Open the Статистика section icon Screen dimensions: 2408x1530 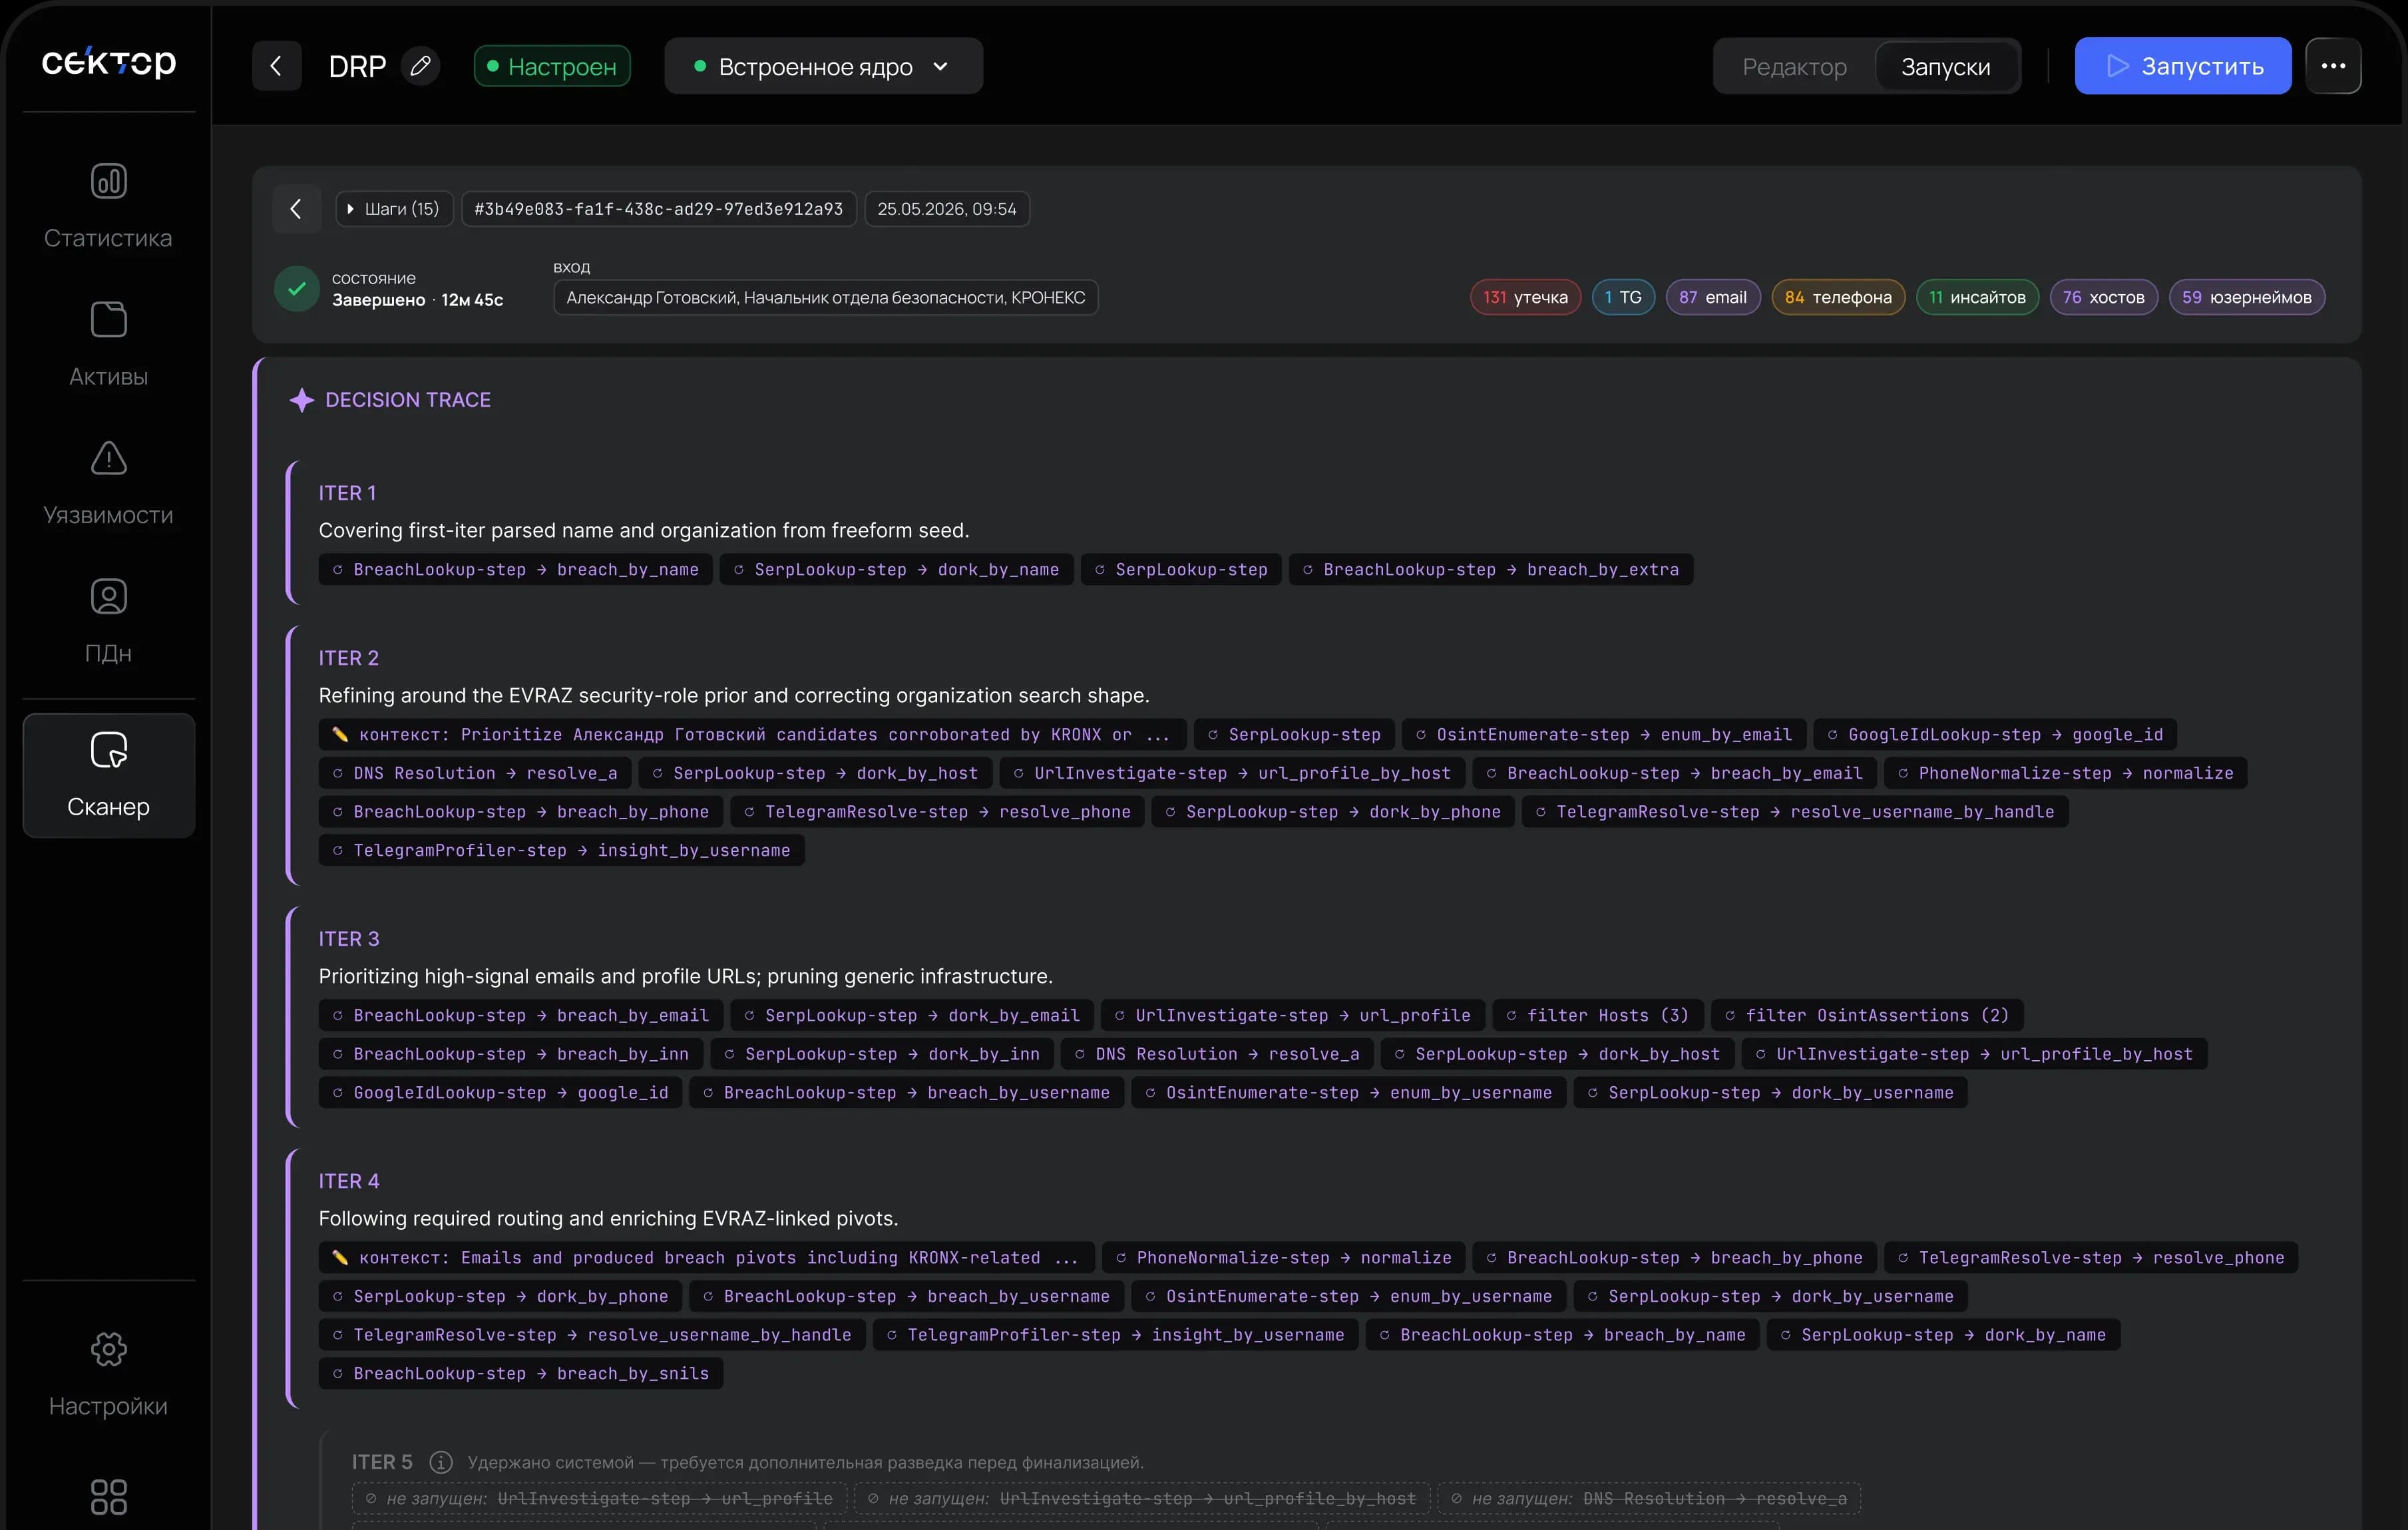tap(108, 181)
